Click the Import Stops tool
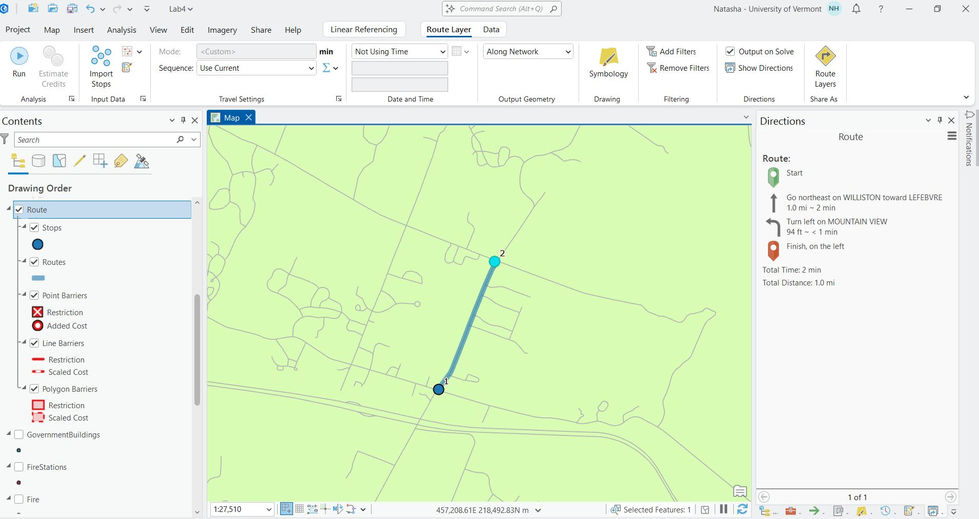 101,66
